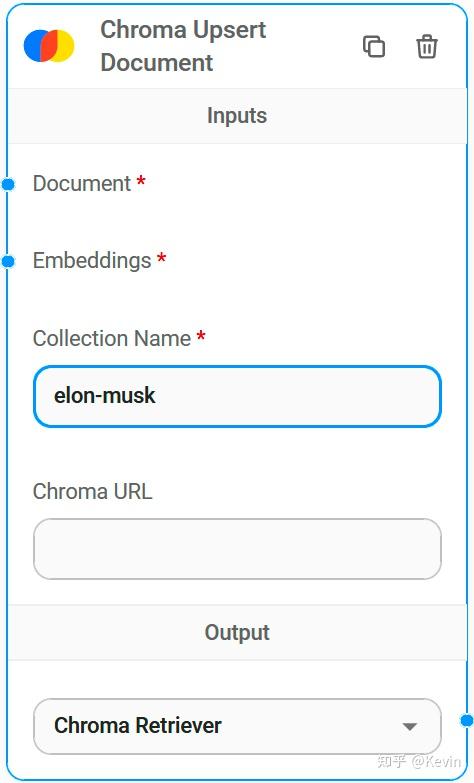The width and height of the screenshot is (474, 783).
Task: Expand output options via the dropdown arrow
Action: (410, 727)
